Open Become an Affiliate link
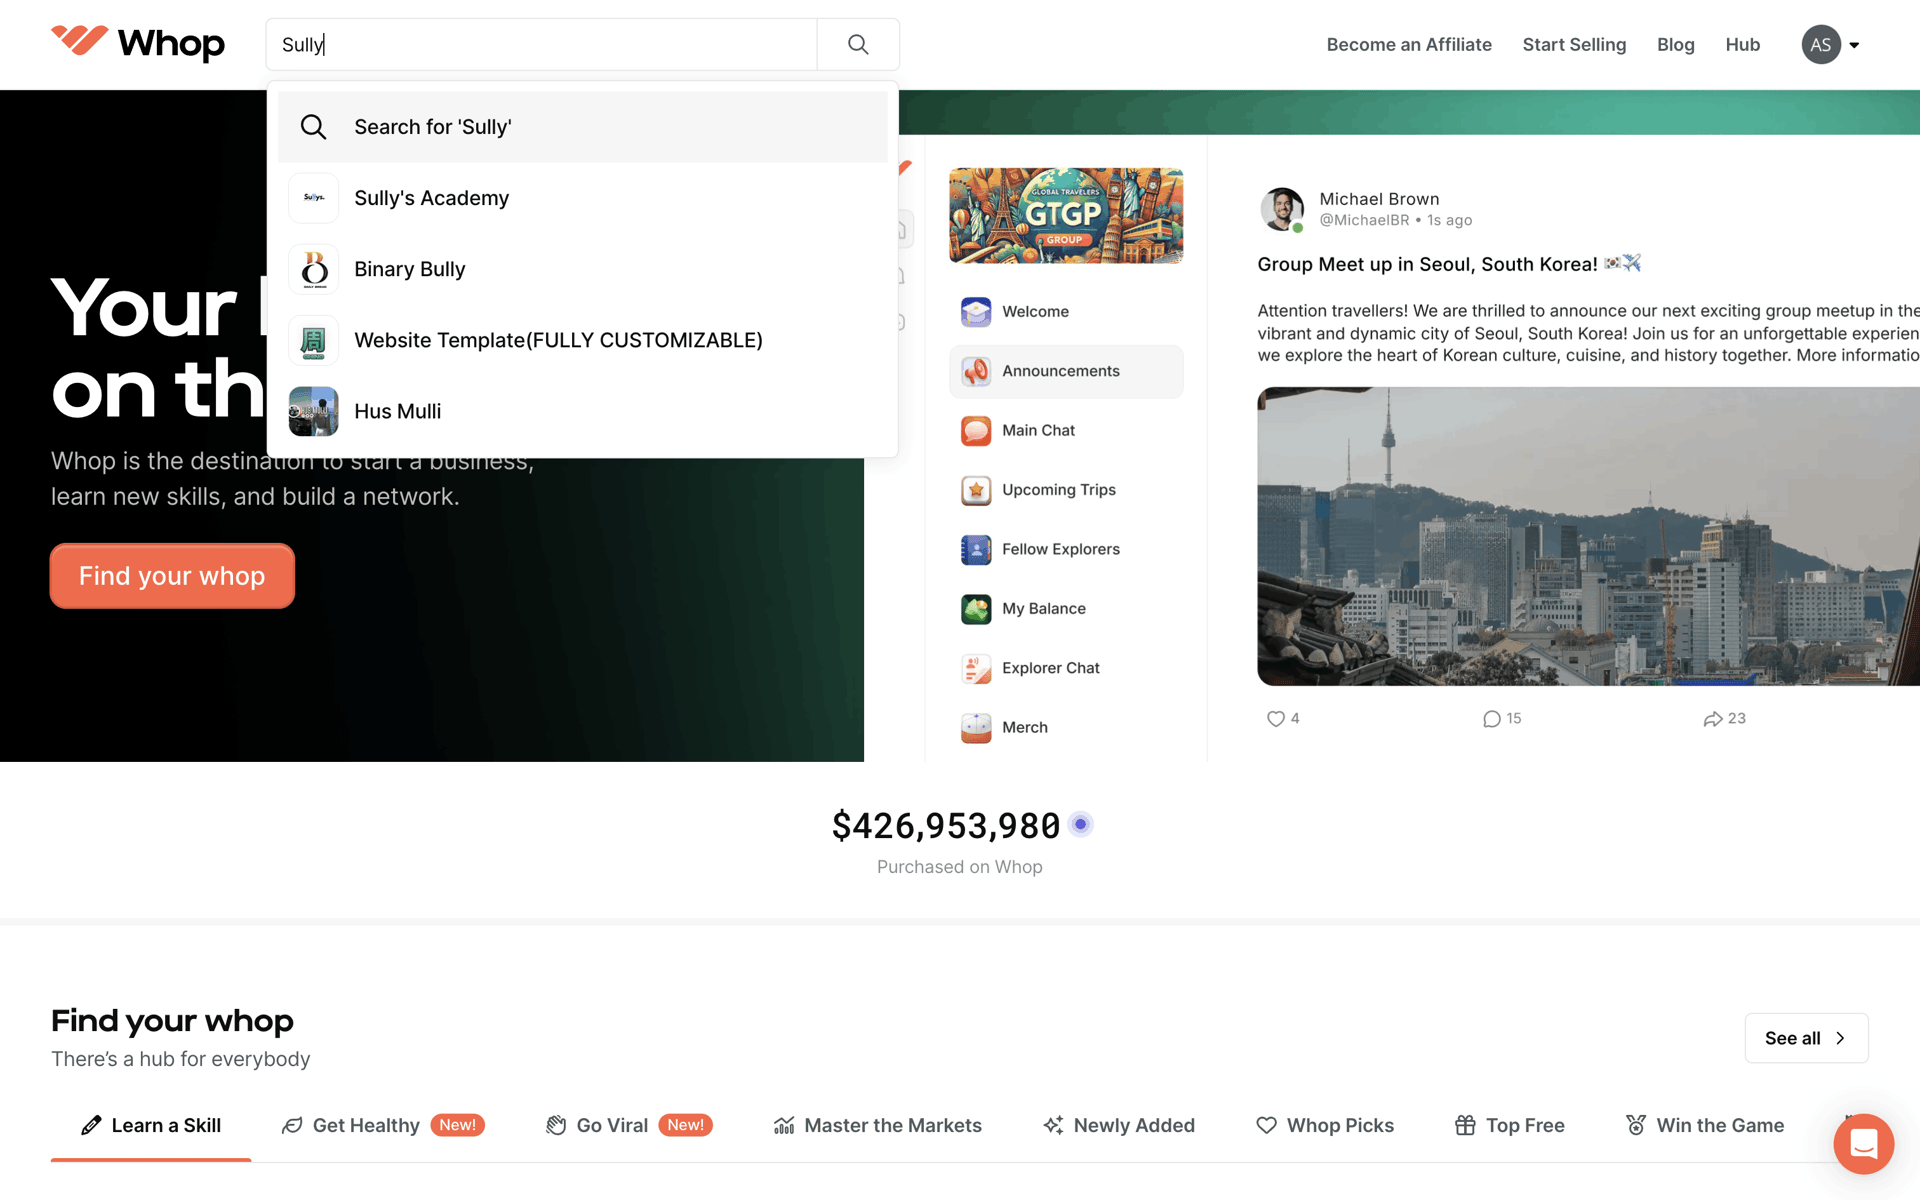This screenshot has width=1920, height=1200. (x=1409, y=45)
